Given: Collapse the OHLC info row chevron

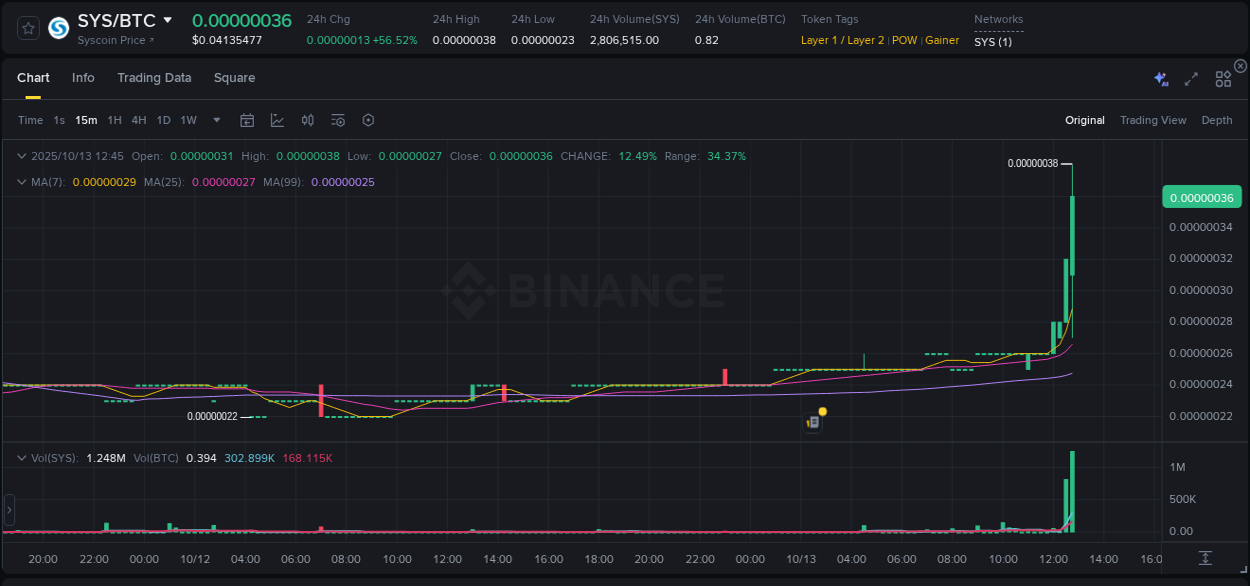Looking at the screenshot, I should pyautogui.click(x=22, y=156).
